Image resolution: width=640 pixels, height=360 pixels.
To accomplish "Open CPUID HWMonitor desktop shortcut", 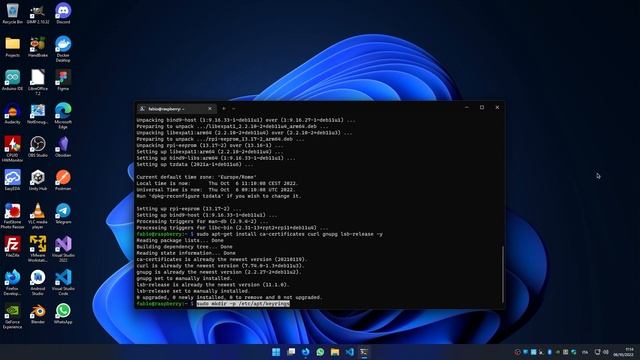I will tap(12, 149).
